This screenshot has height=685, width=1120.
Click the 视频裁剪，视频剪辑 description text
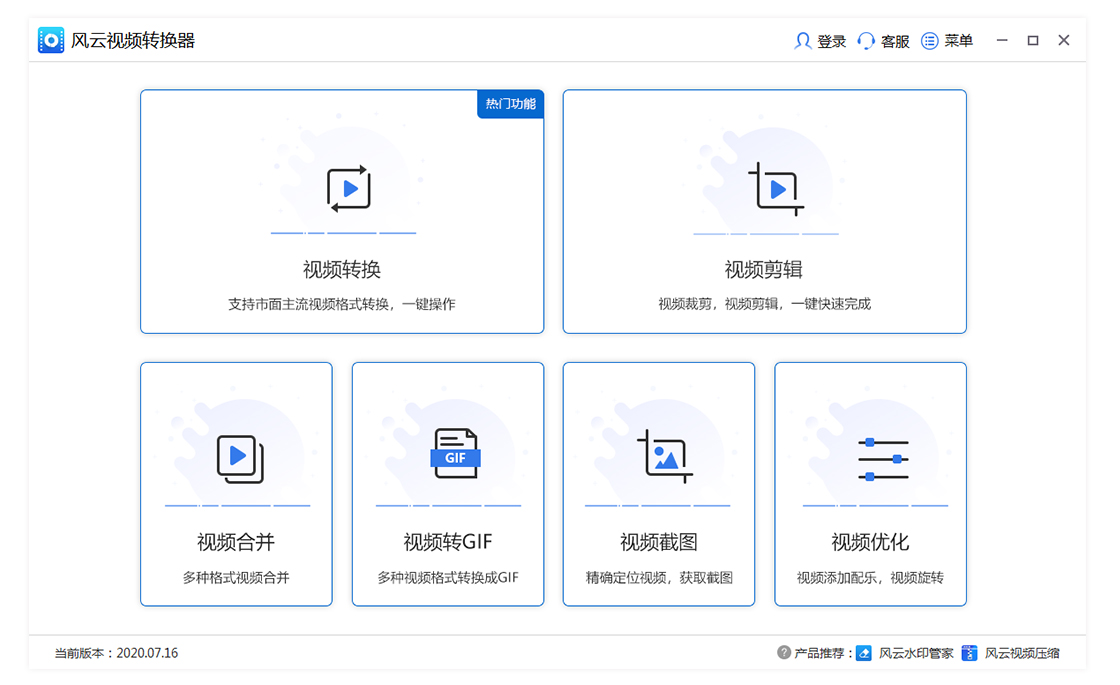(764, 304)
